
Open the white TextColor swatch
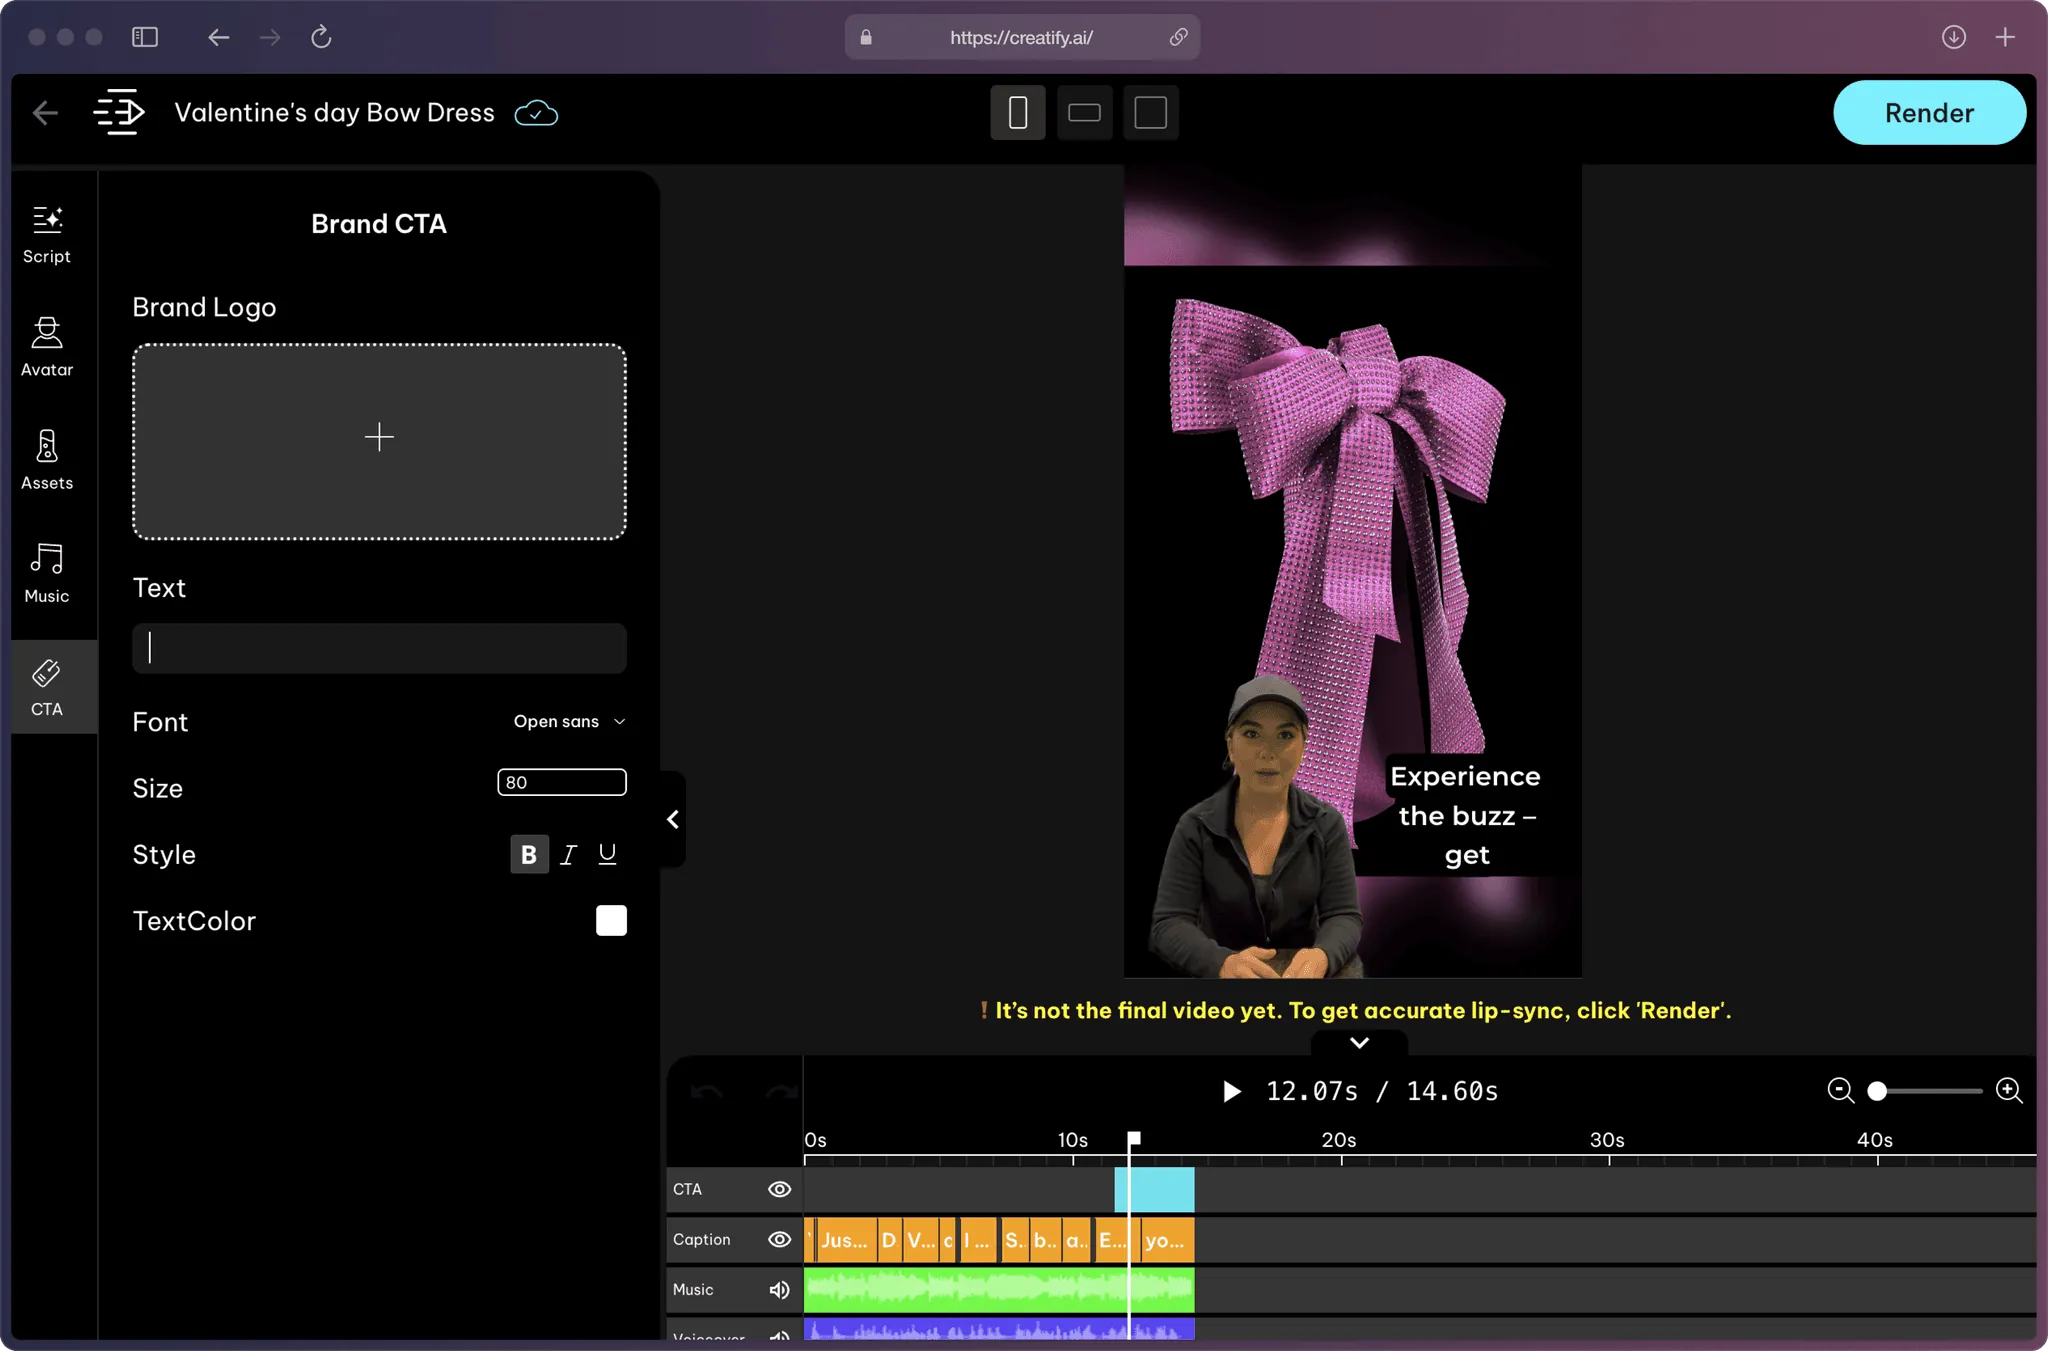click(611, 920)
